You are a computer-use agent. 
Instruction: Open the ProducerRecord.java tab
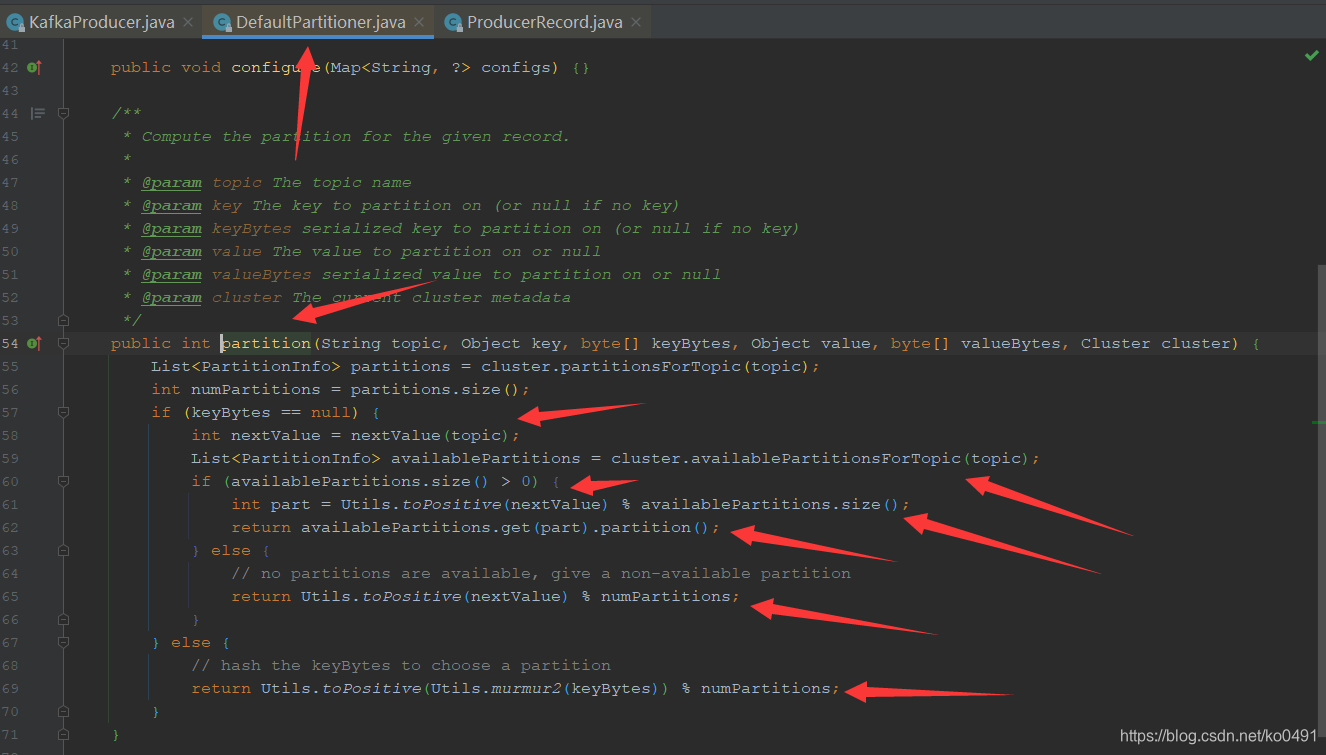click(542, 22)
